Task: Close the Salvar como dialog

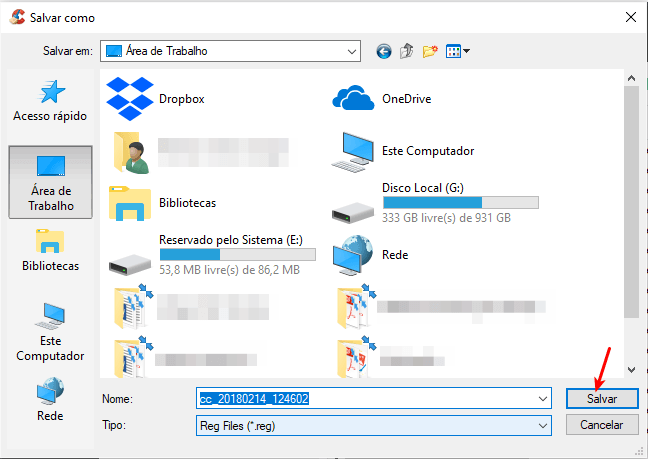Action: pyautogui.click(x=631, y=17)
